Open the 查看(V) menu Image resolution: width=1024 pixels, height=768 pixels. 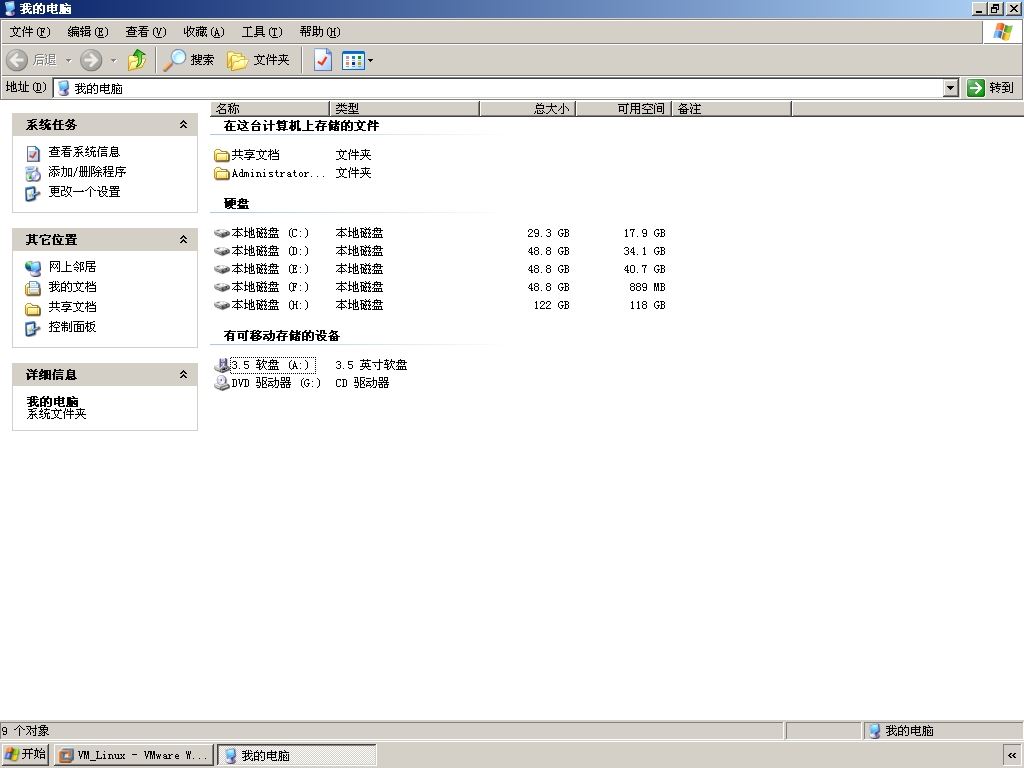[146, 32]
